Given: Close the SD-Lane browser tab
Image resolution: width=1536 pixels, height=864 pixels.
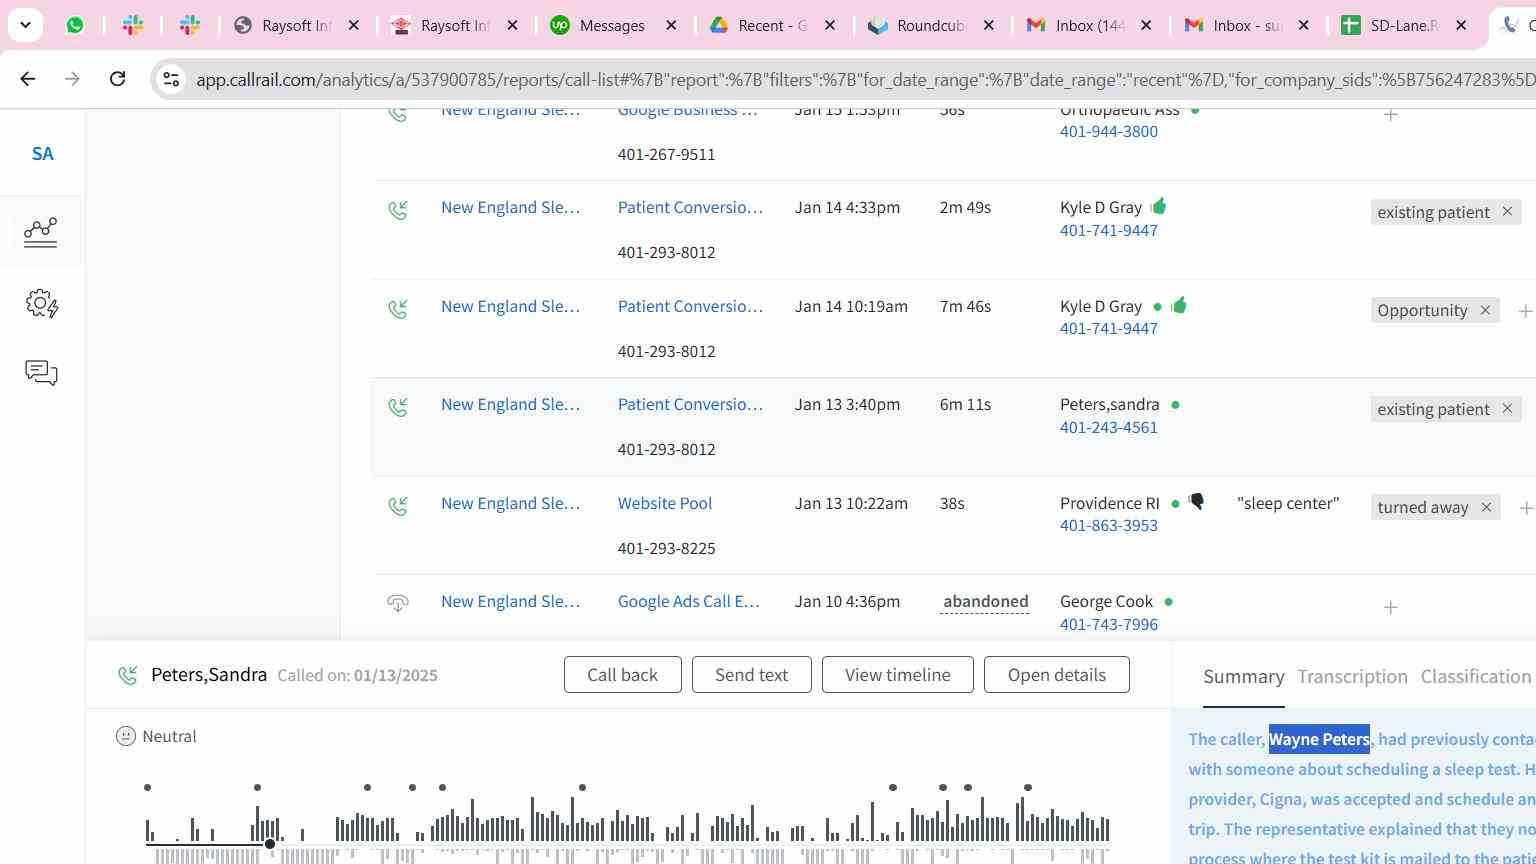Looking at the screenshot, I should (x=1460, y=25).
